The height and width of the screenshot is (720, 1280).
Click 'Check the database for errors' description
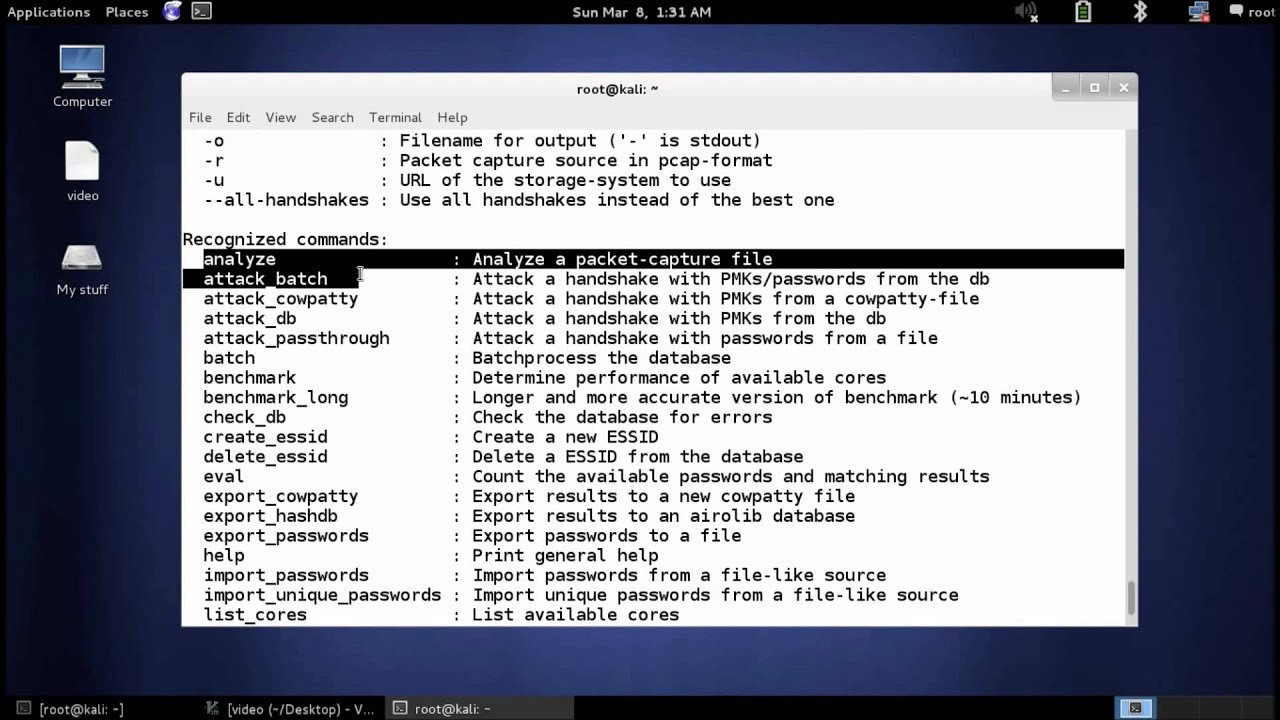point(622,417)
